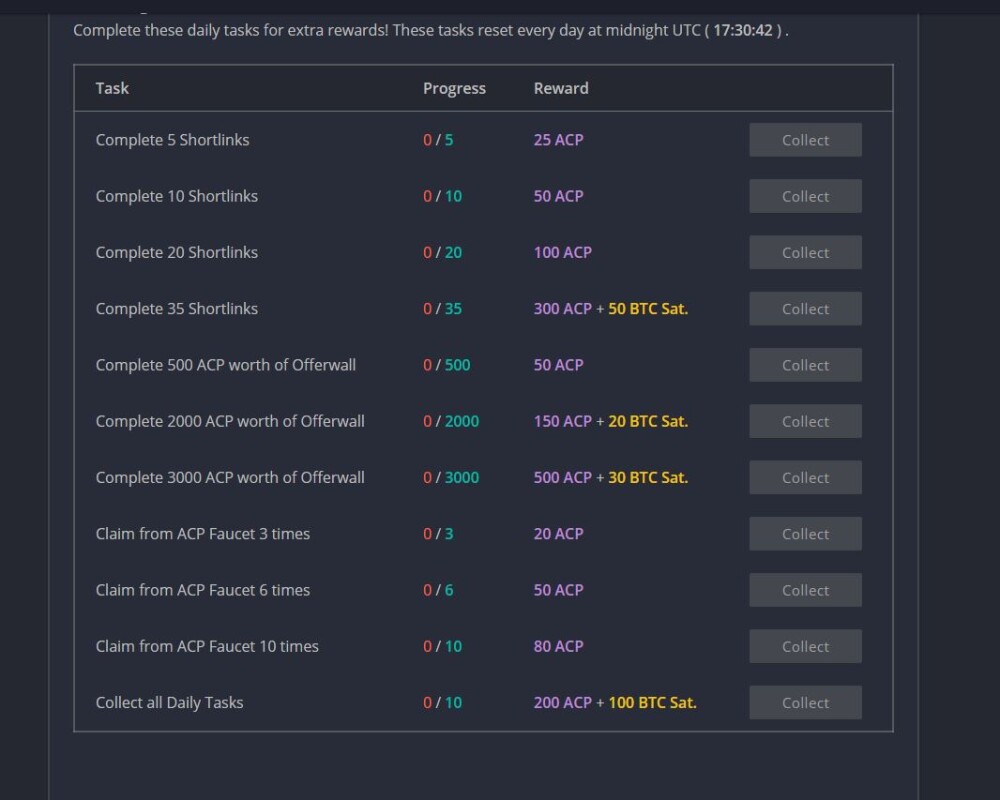The width and height of the screenshot is (1000, 800).
Task: Collect reward for ACP Faucet 3 times
Action: (805, 533)
